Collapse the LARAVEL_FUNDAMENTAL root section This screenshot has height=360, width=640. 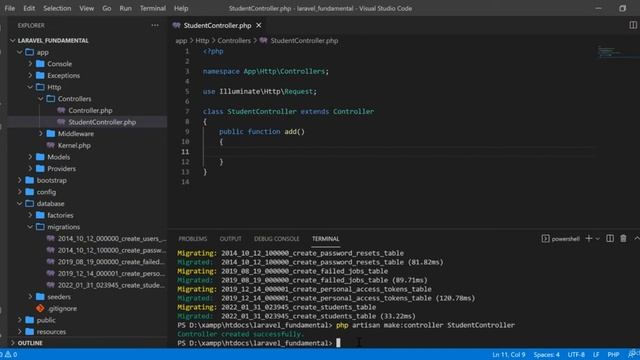coord(13,40)
